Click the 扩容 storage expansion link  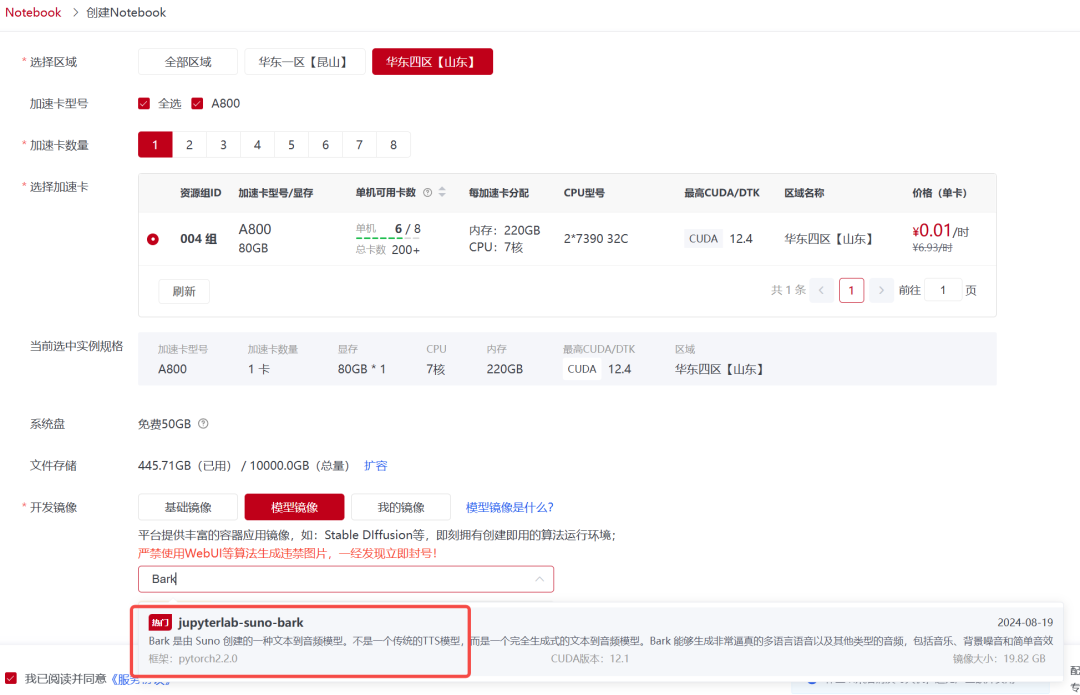(x=375, y=466)
